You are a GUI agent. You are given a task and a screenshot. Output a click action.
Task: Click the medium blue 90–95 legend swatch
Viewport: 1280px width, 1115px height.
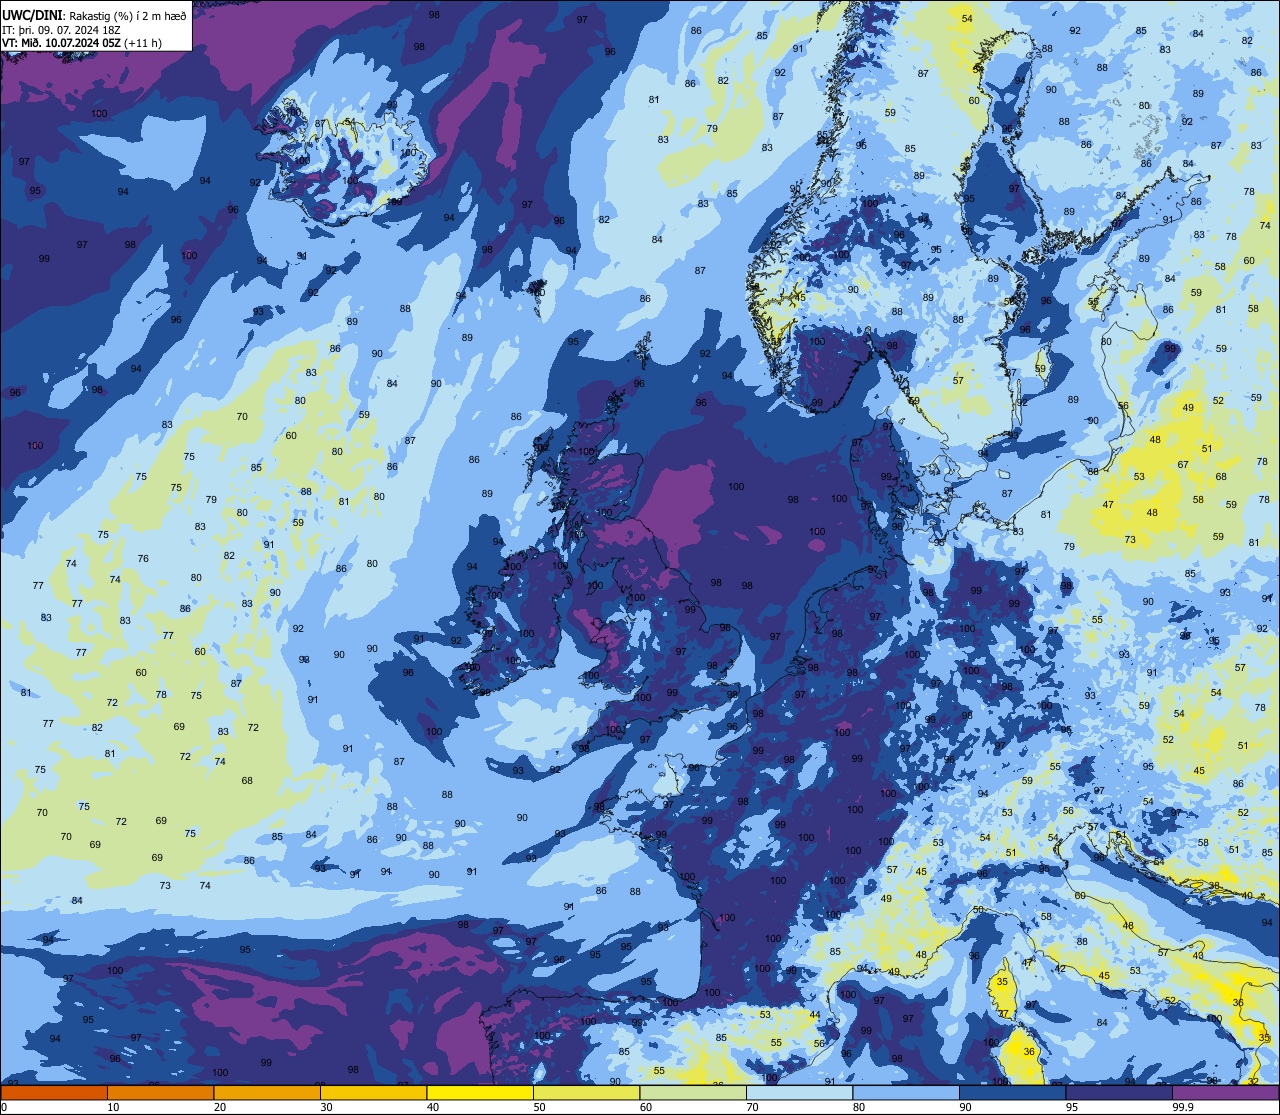click(x=1013, y=1093)
